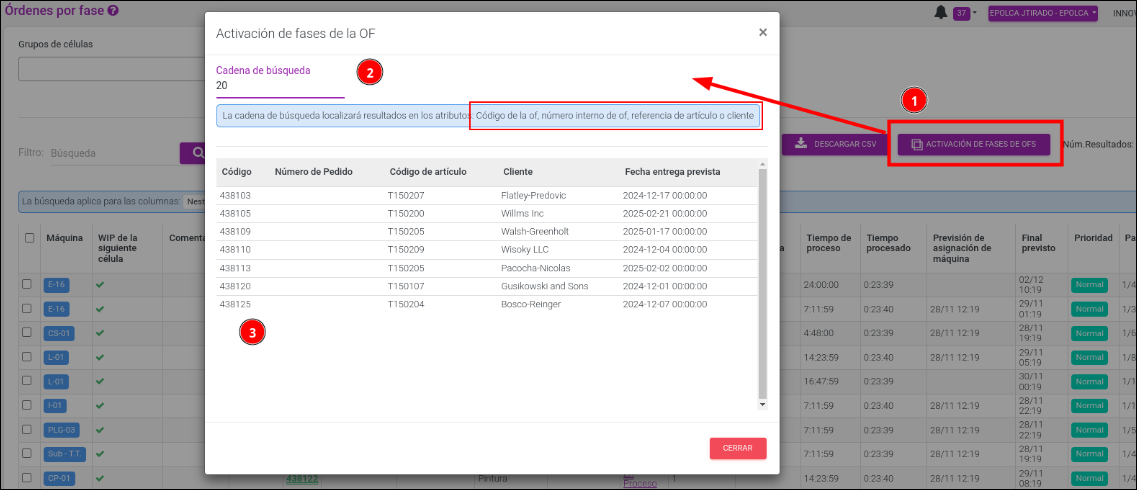Click WIP green check in the CS-01 row
The height and width of the screenshot is (490, 1137).
coord(101,332)
